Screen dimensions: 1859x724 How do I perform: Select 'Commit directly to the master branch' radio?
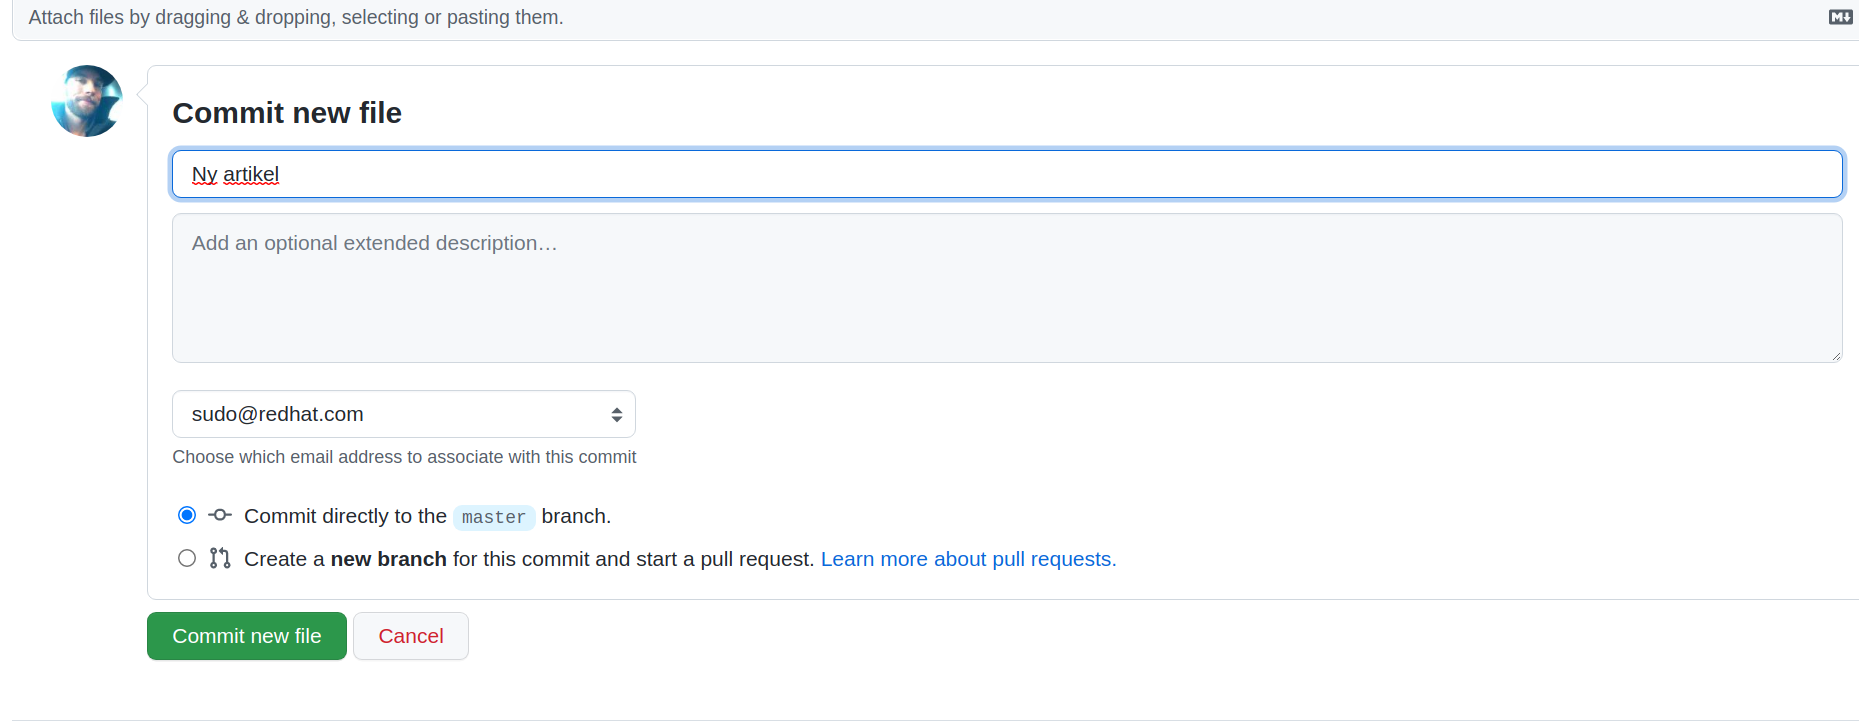click(187, 515)
